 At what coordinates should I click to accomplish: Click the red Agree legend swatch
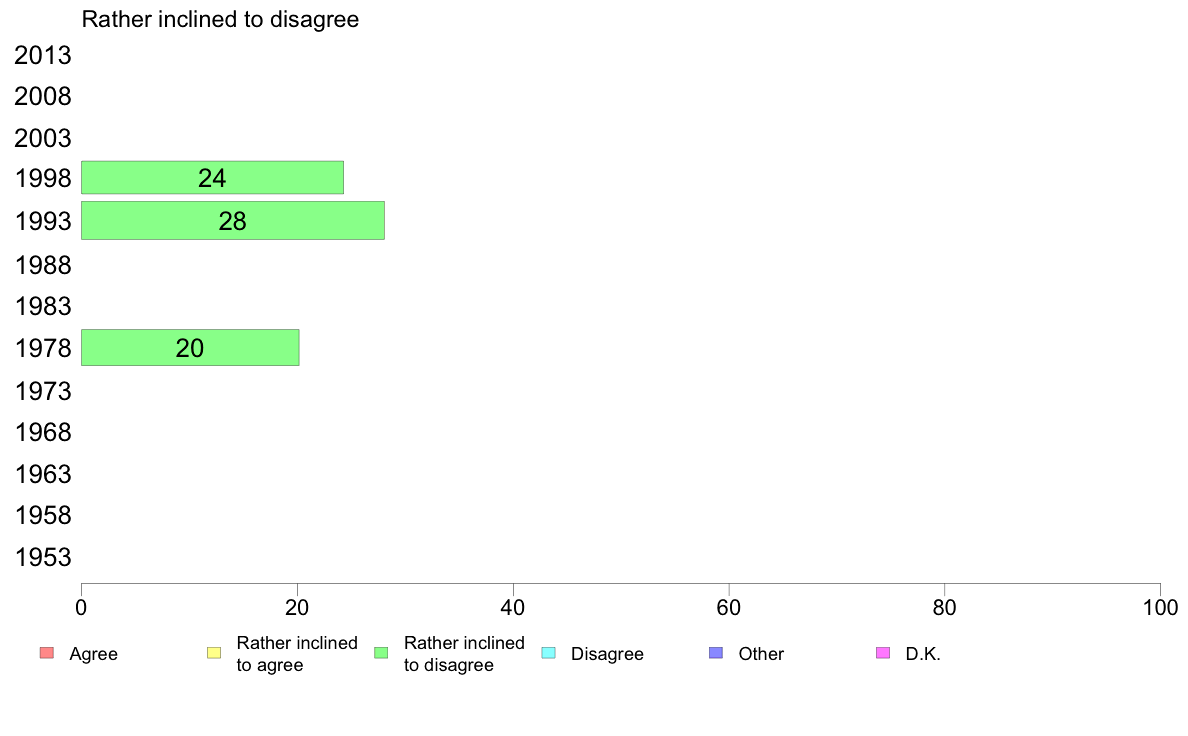[x=47, y=653]
